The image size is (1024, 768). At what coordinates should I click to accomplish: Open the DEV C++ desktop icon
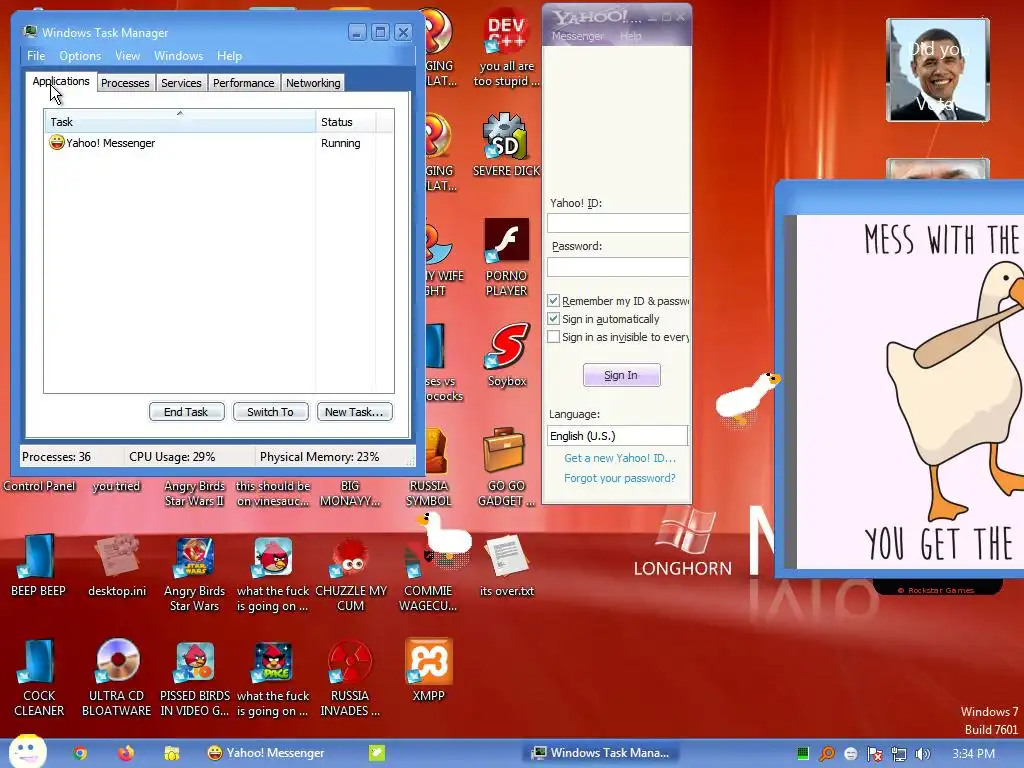coord(506,48)
